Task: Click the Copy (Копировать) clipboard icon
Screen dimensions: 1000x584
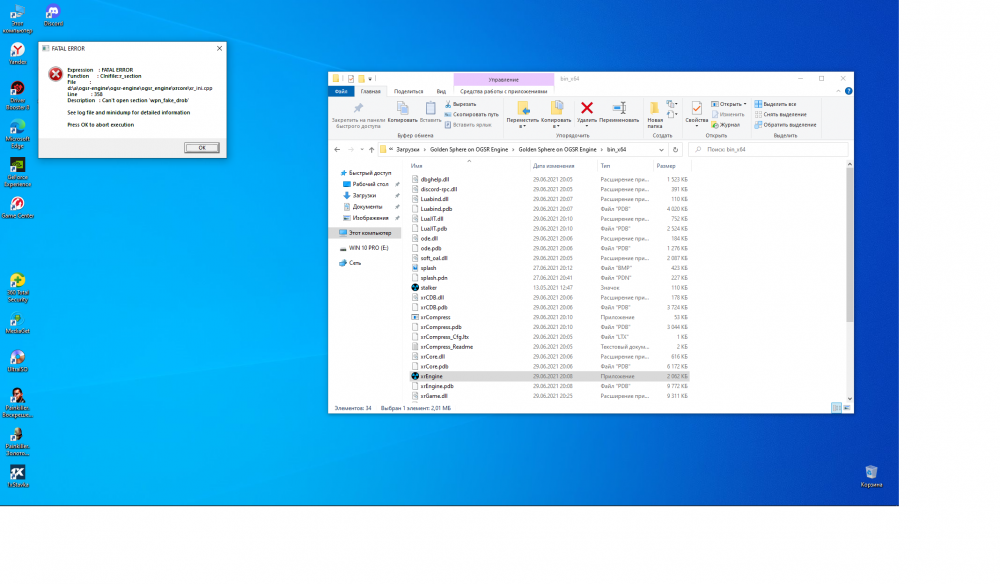Action: coord(402,109)
